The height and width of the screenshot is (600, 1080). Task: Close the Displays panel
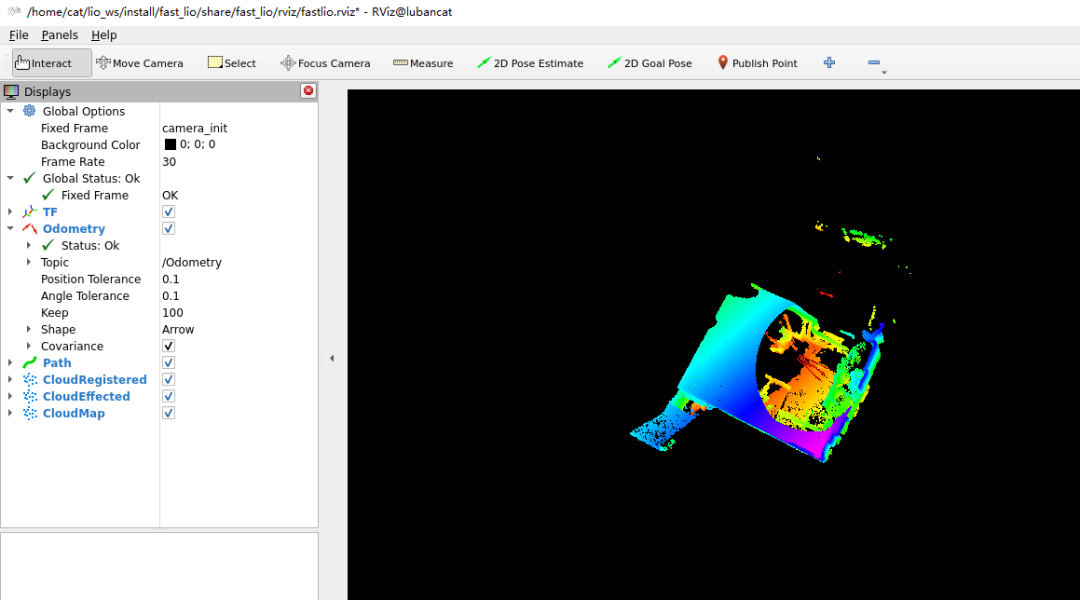point(308,91)
